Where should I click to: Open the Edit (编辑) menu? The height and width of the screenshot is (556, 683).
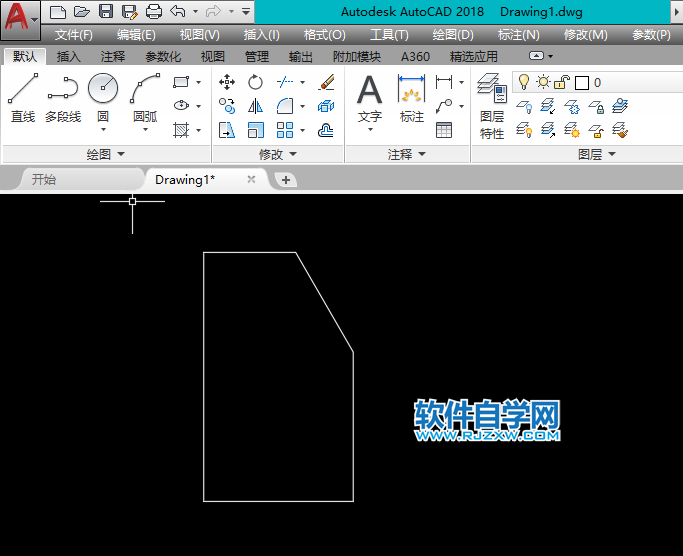click(x=136, y=34)
